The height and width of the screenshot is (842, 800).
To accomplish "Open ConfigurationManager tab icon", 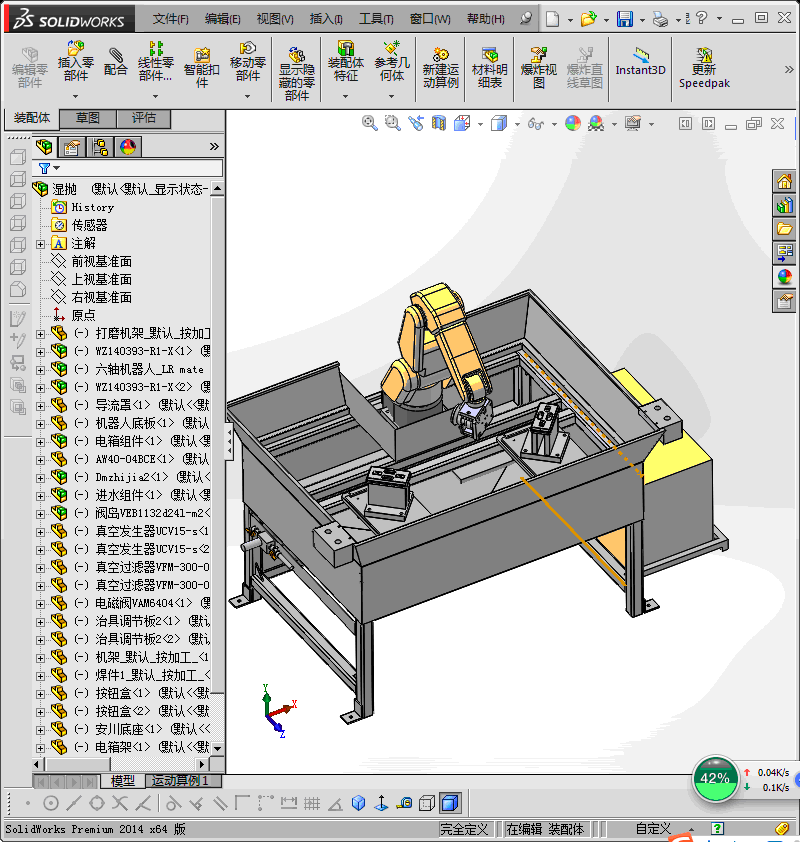I will click(x=100, y=147).
